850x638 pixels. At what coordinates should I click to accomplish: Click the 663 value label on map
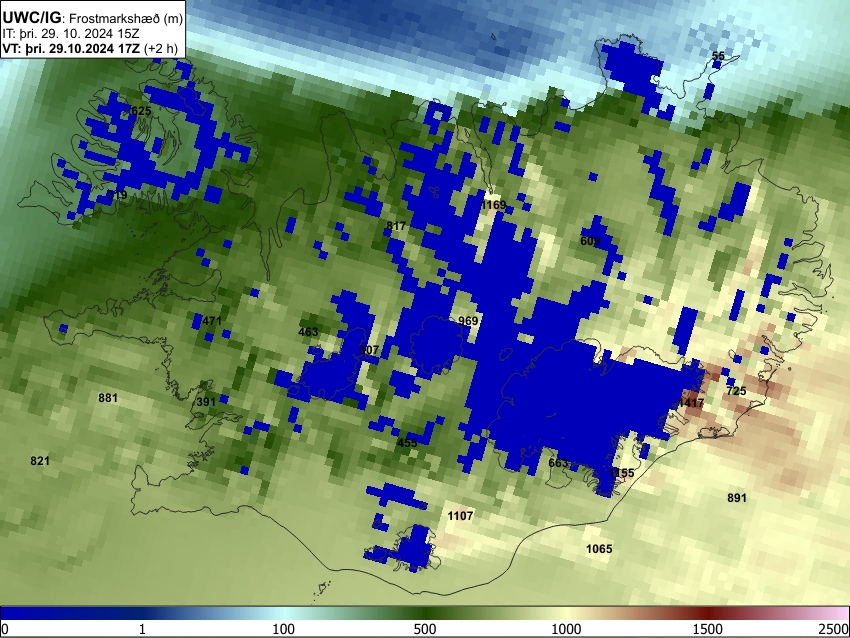click(x=558, y=463)
